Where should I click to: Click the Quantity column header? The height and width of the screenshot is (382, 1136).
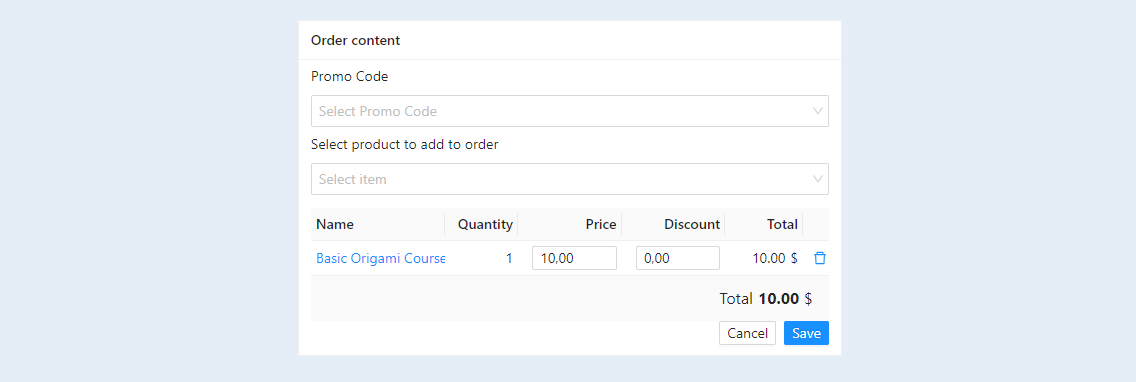485,225
